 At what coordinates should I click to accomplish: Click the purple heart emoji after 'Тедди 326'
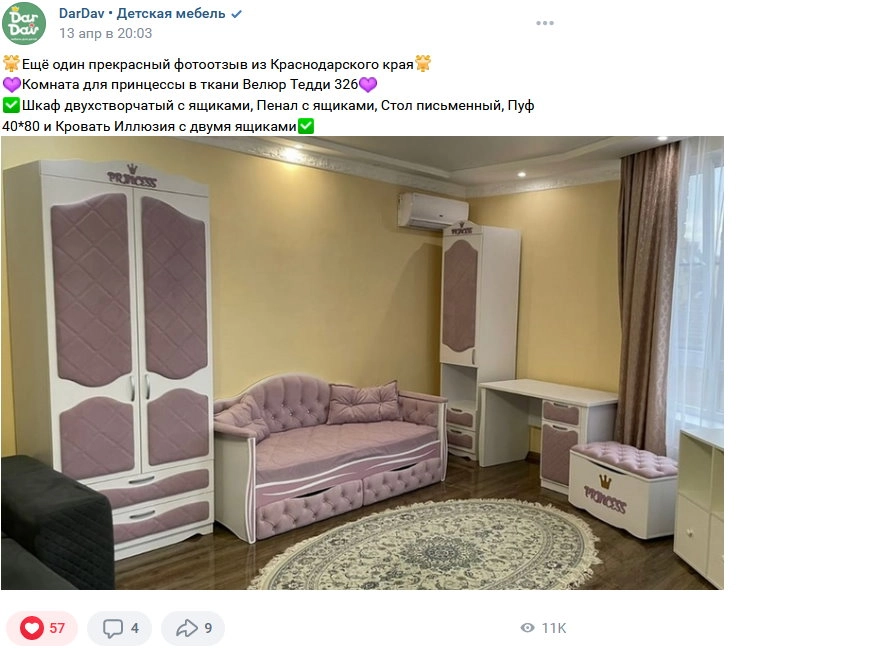[x=368, y=84]
